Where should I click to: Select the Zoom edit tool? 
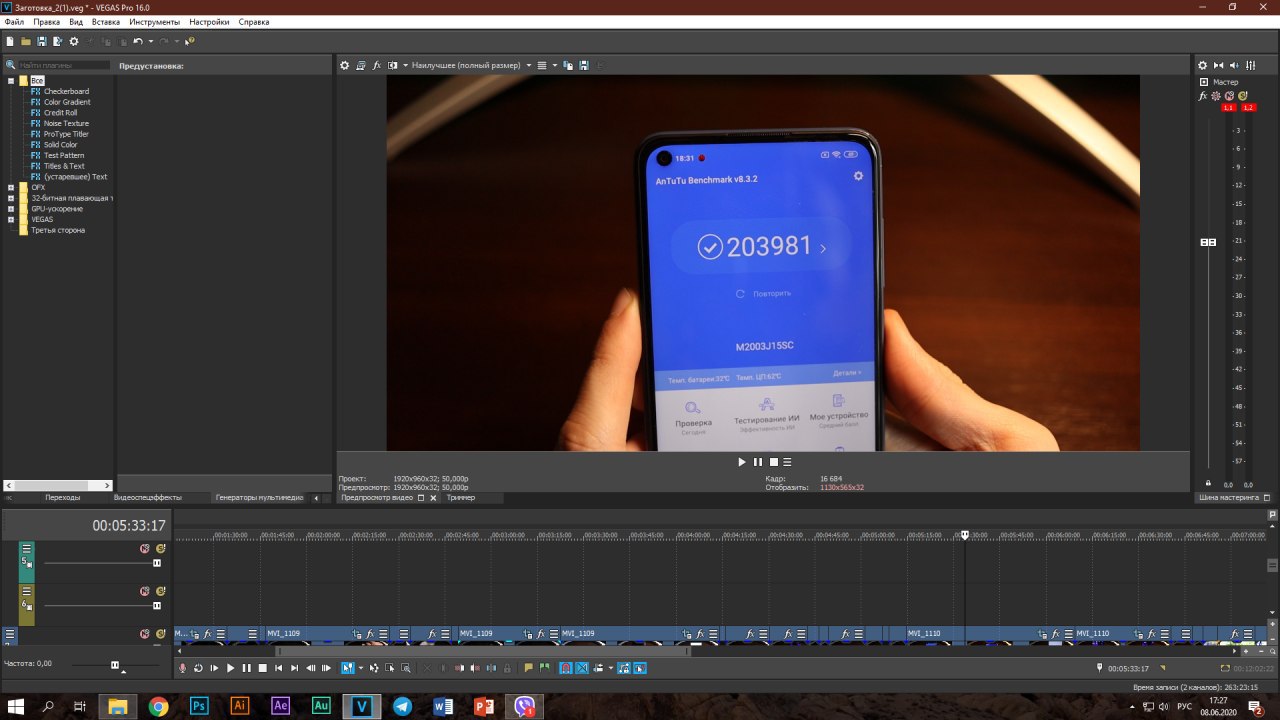406,668
